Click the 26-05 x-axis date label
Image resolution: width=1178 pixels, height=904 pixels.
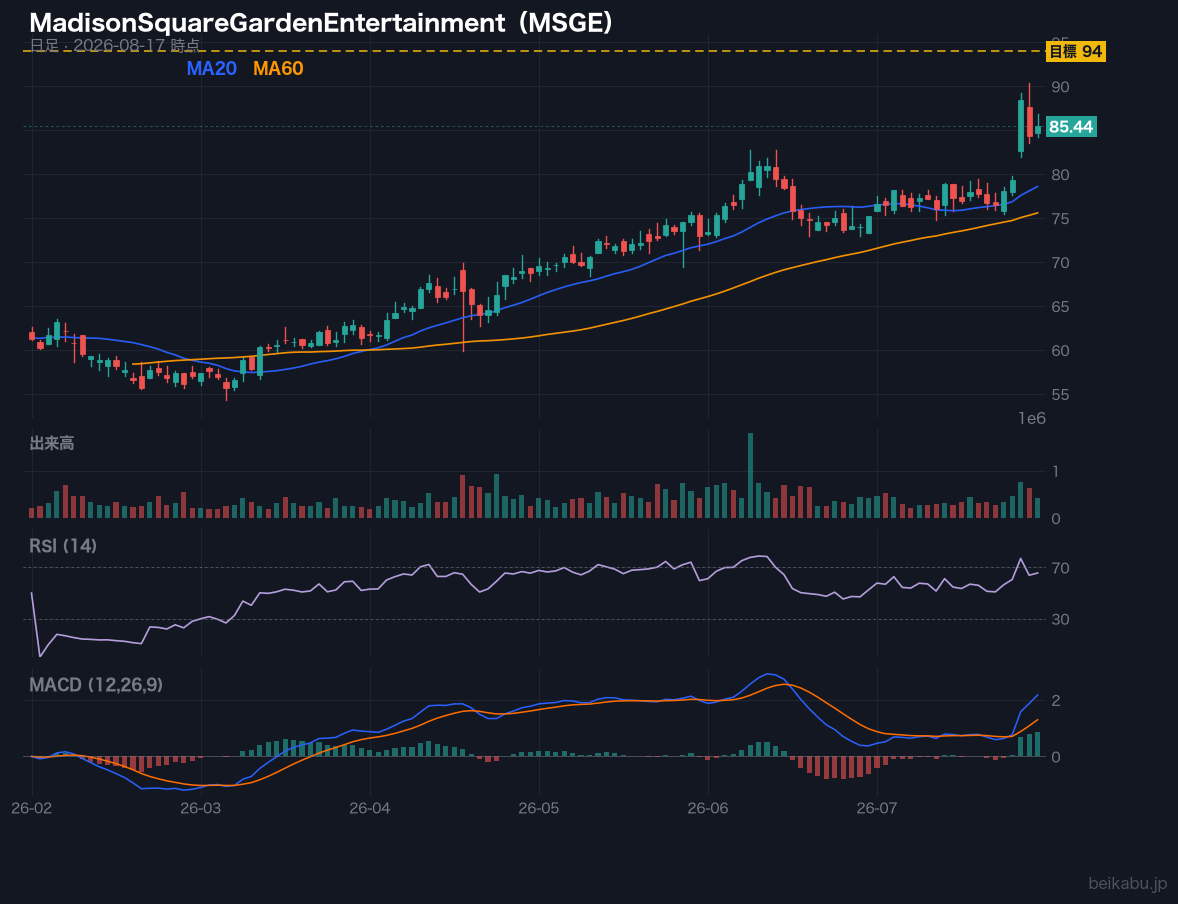(x=539, y=808)
